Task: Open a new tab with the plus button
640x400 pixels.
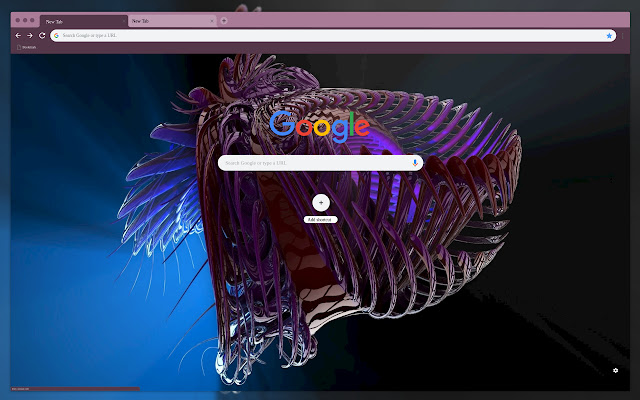Action: (x=224, y=21)
